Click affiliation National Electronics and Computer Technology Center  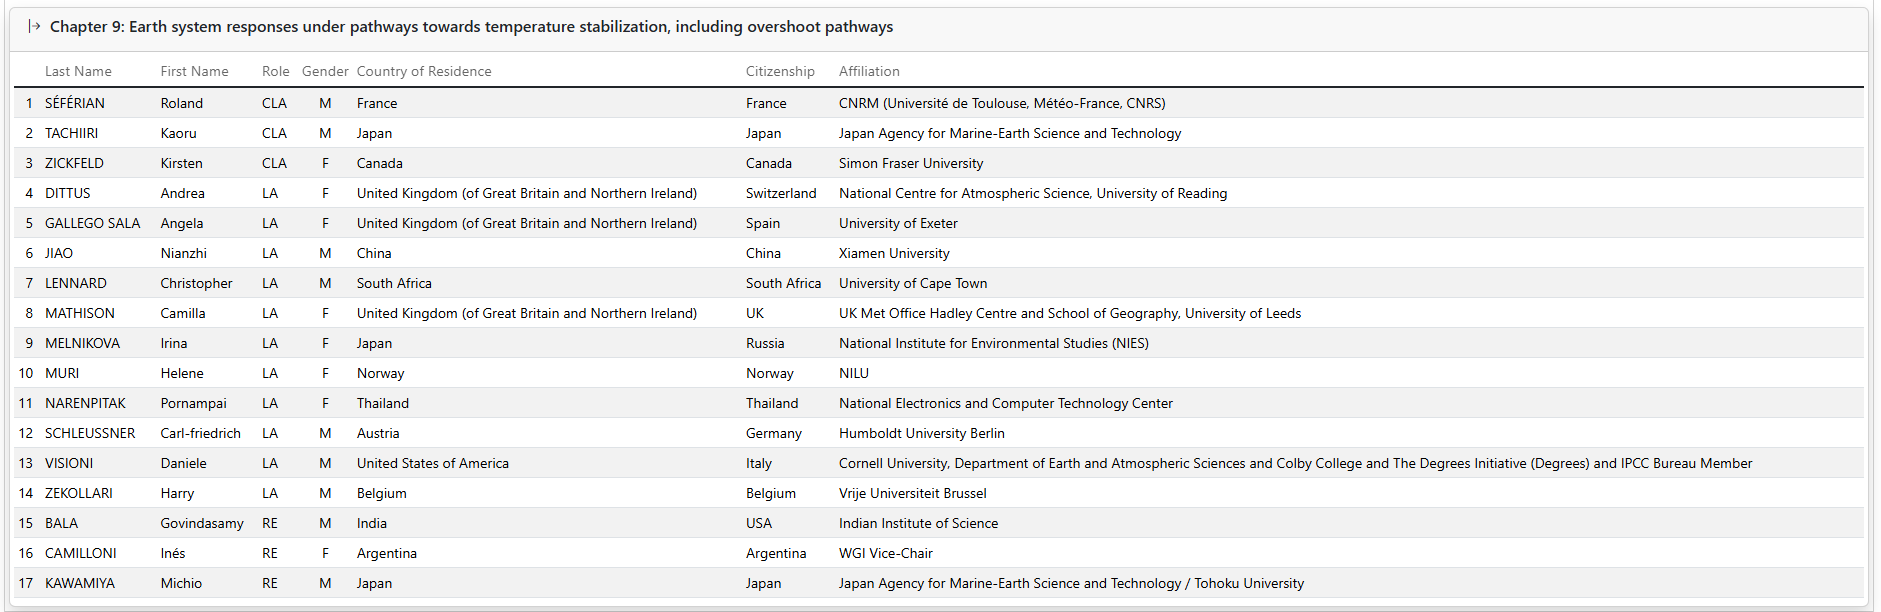(x=1006, y=403)
